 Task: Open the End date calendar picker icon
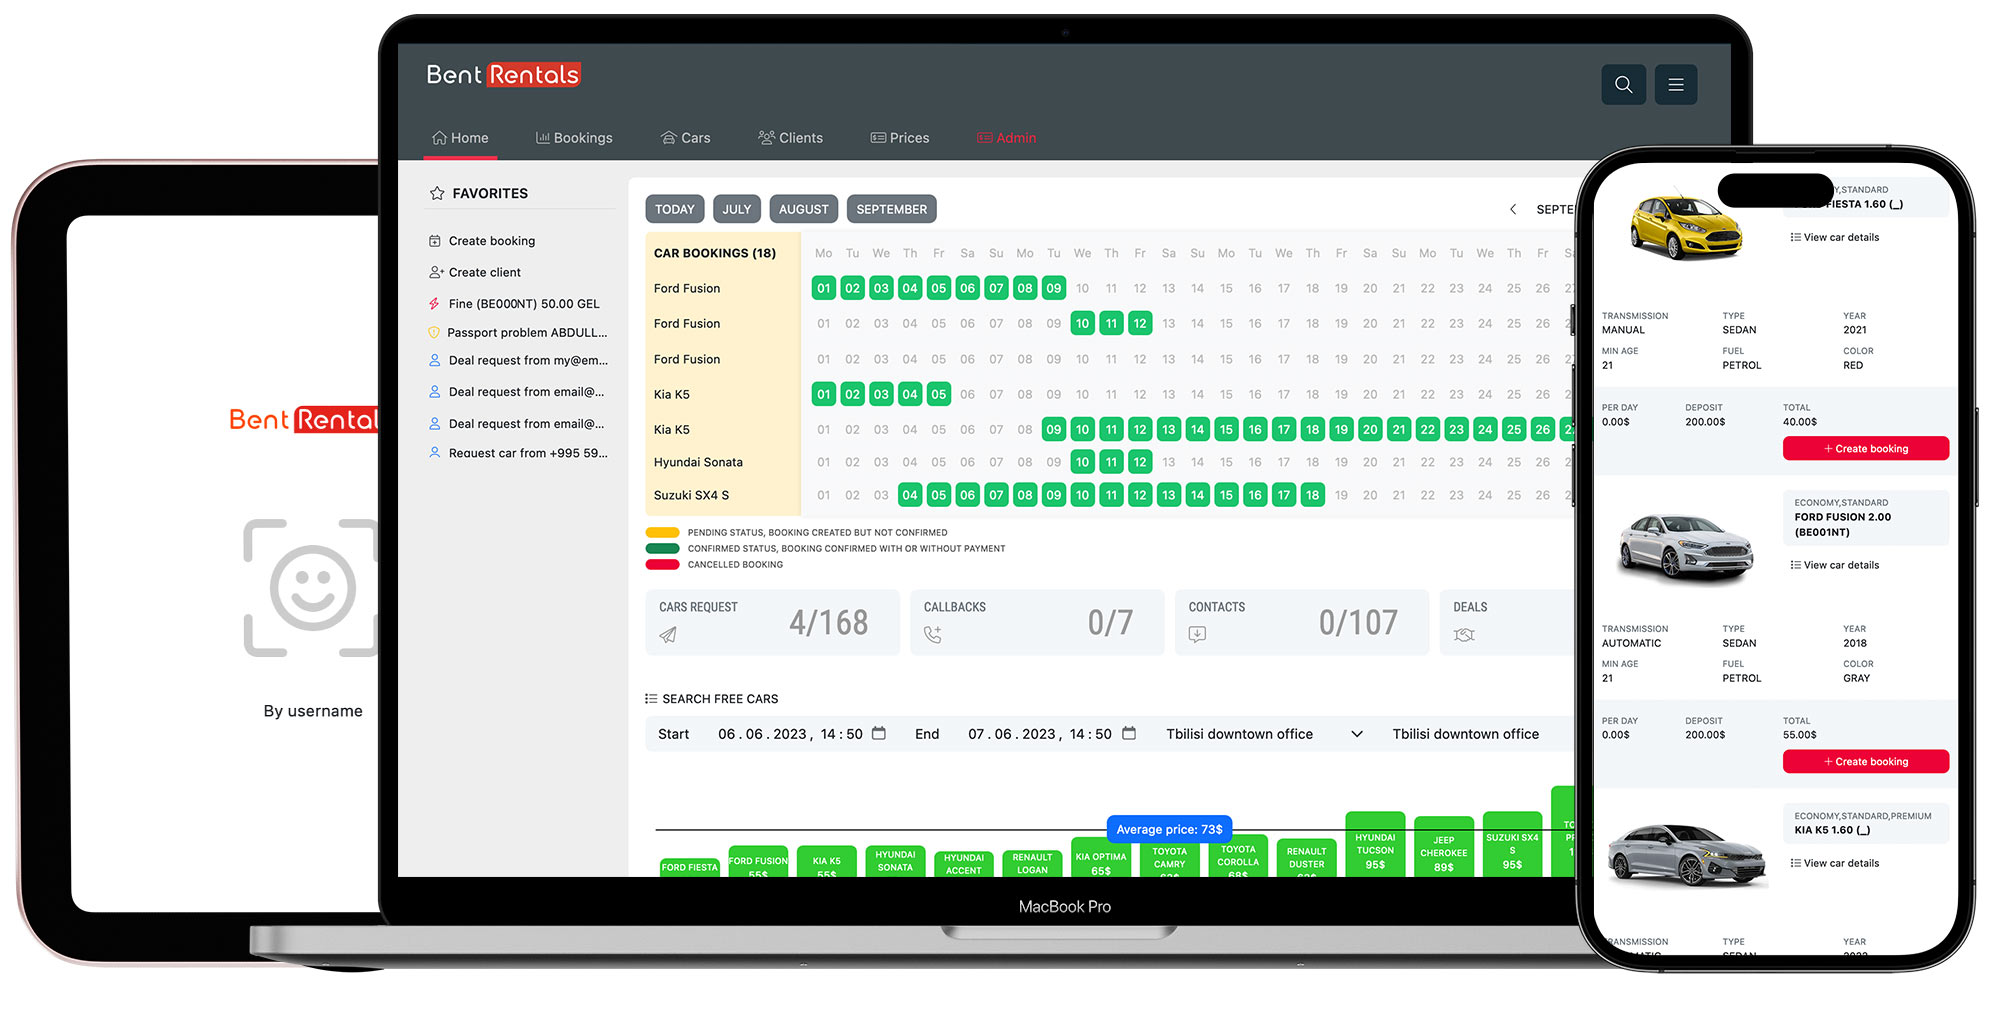click(x=1129, y=734)
